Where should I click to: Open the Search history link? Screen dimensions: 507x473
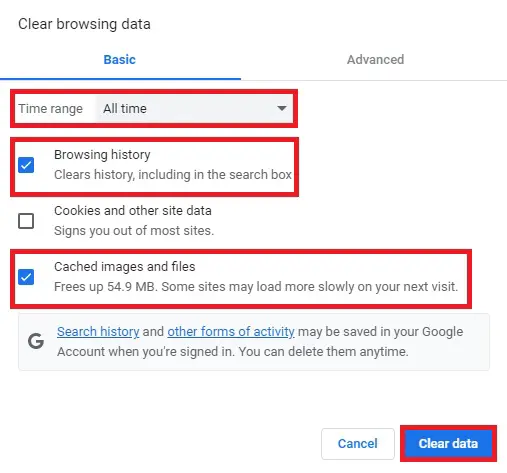[x=98, y=332]
